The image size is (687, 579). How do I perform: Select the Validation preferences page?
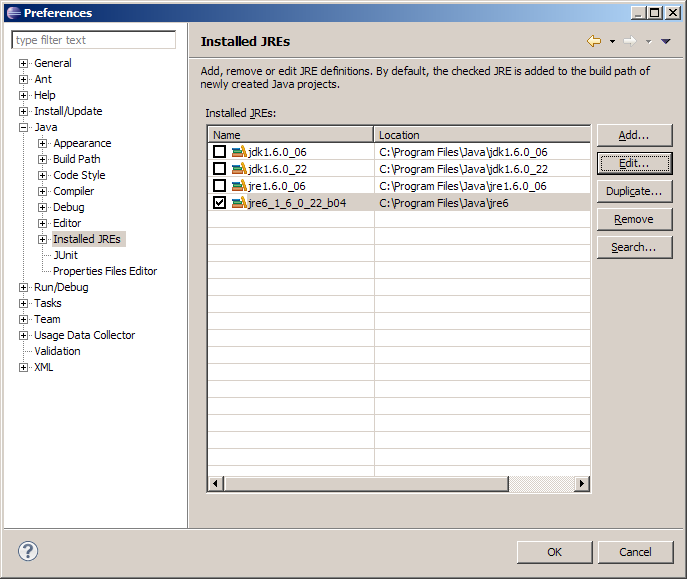tap(57, 351)
